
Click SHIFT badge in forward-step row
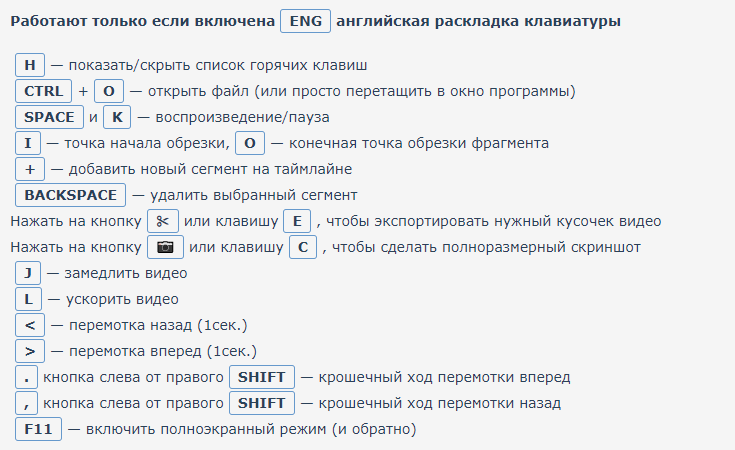(x=262, y=377)
